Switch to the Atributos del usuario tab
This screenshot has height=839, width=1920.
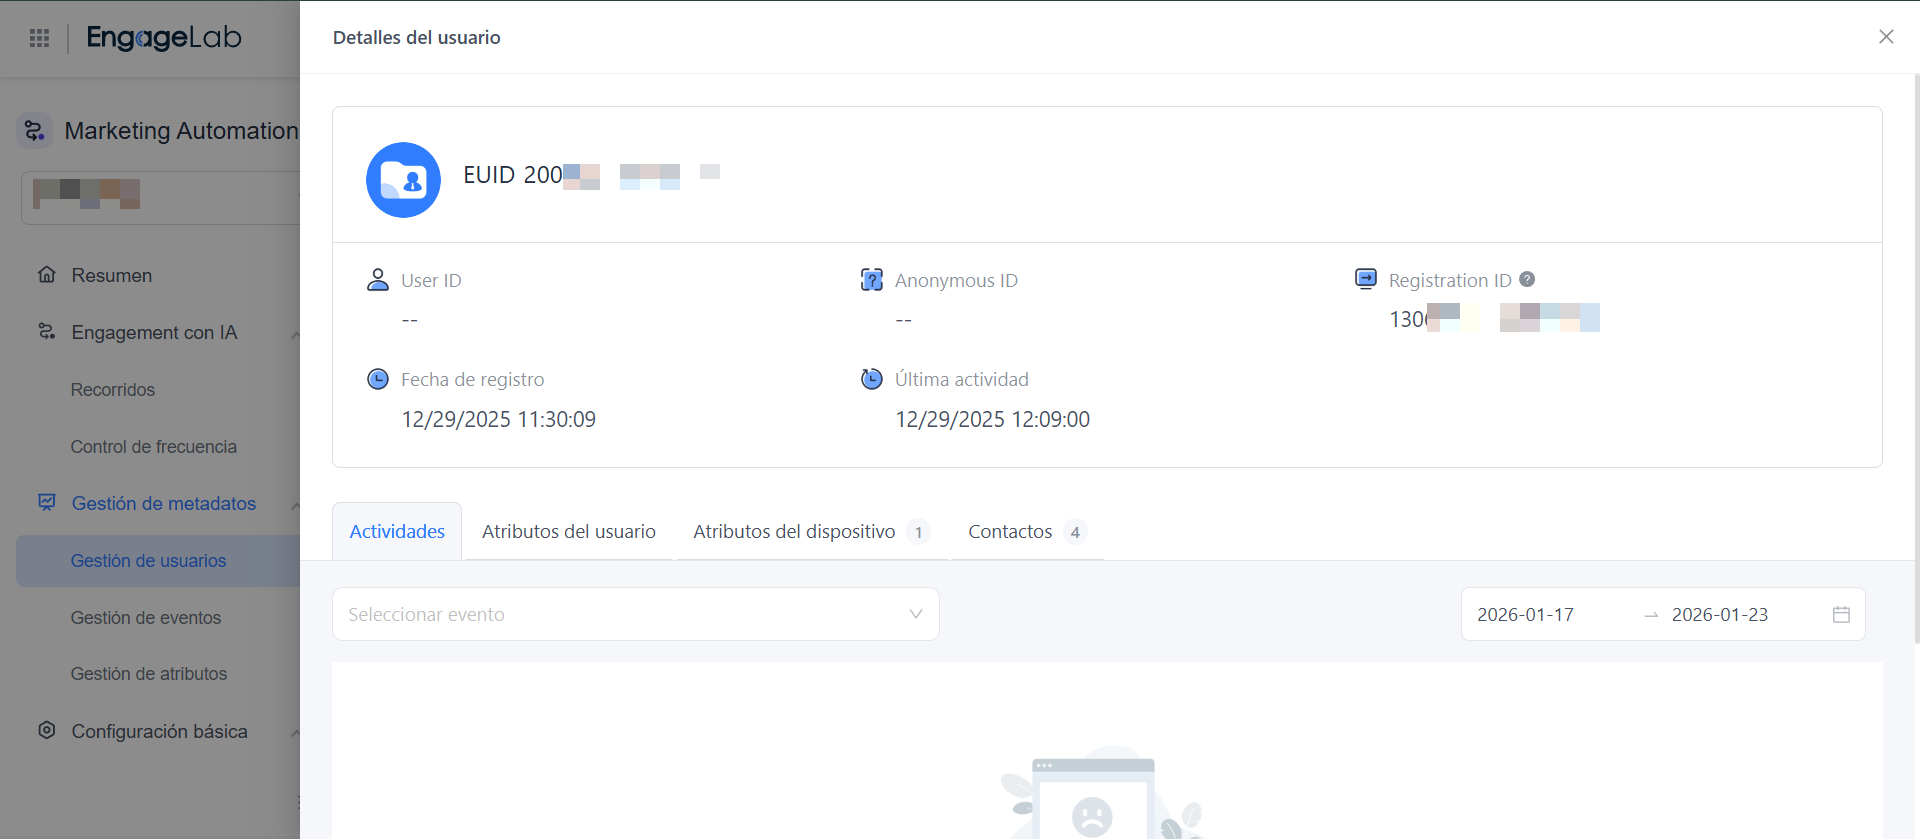pyautogui.click(x=569, y=531)
